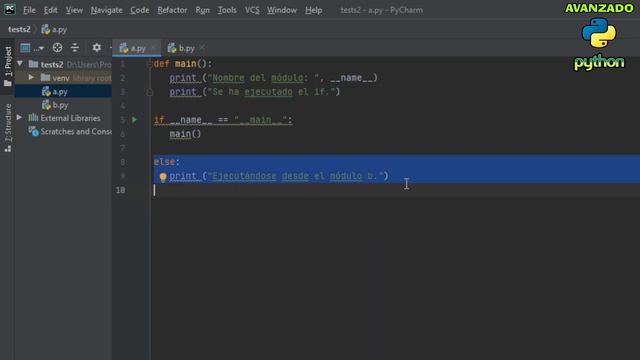
Task: Click the Collapse All icon in Project panel
Action: (75, 48)
